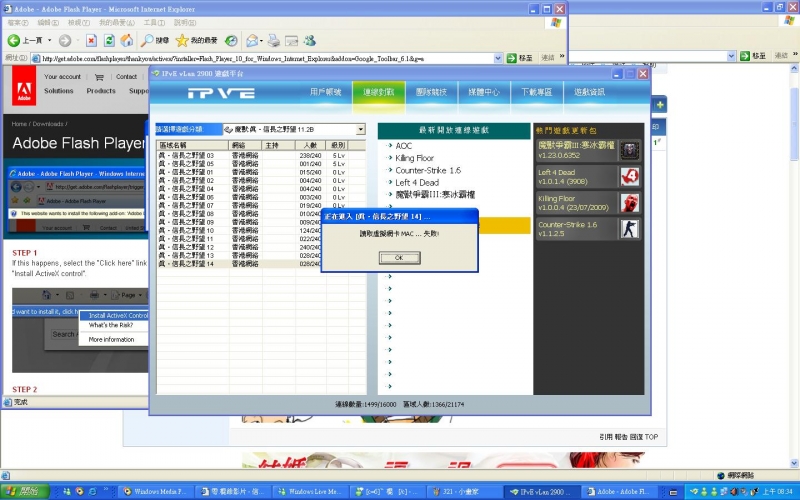Click Counter-Strike 1.6 in the new games list

[x=428, y=170]
